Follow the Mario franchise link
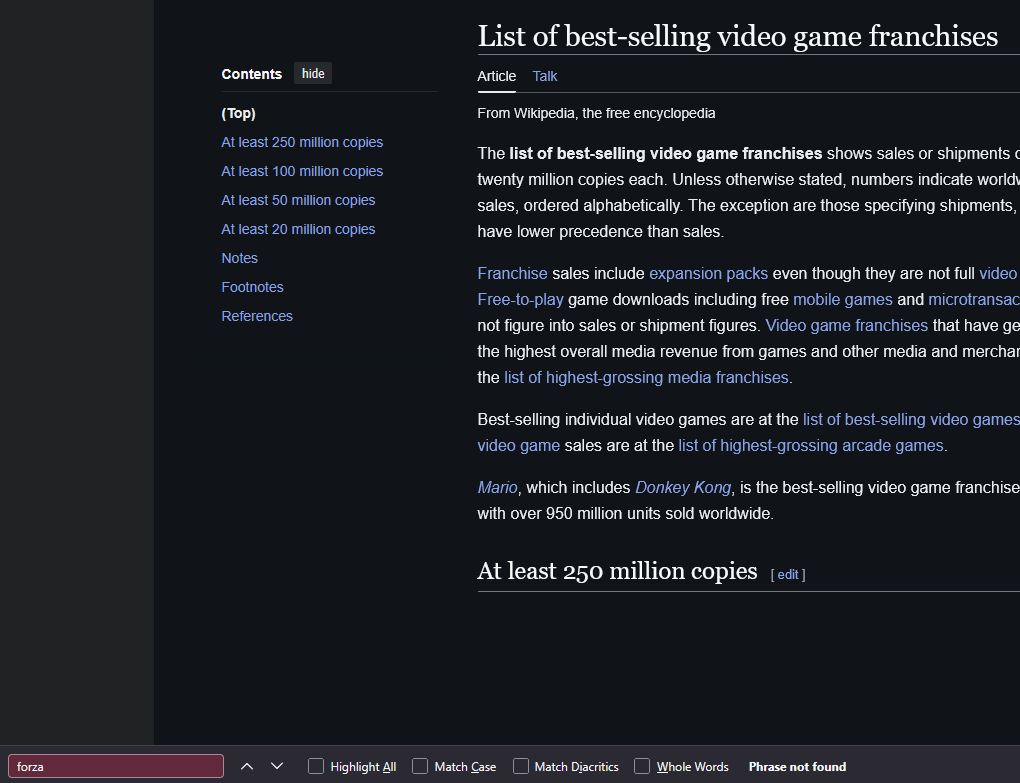This screenshot has height=783, width=1020. (498, 487)
